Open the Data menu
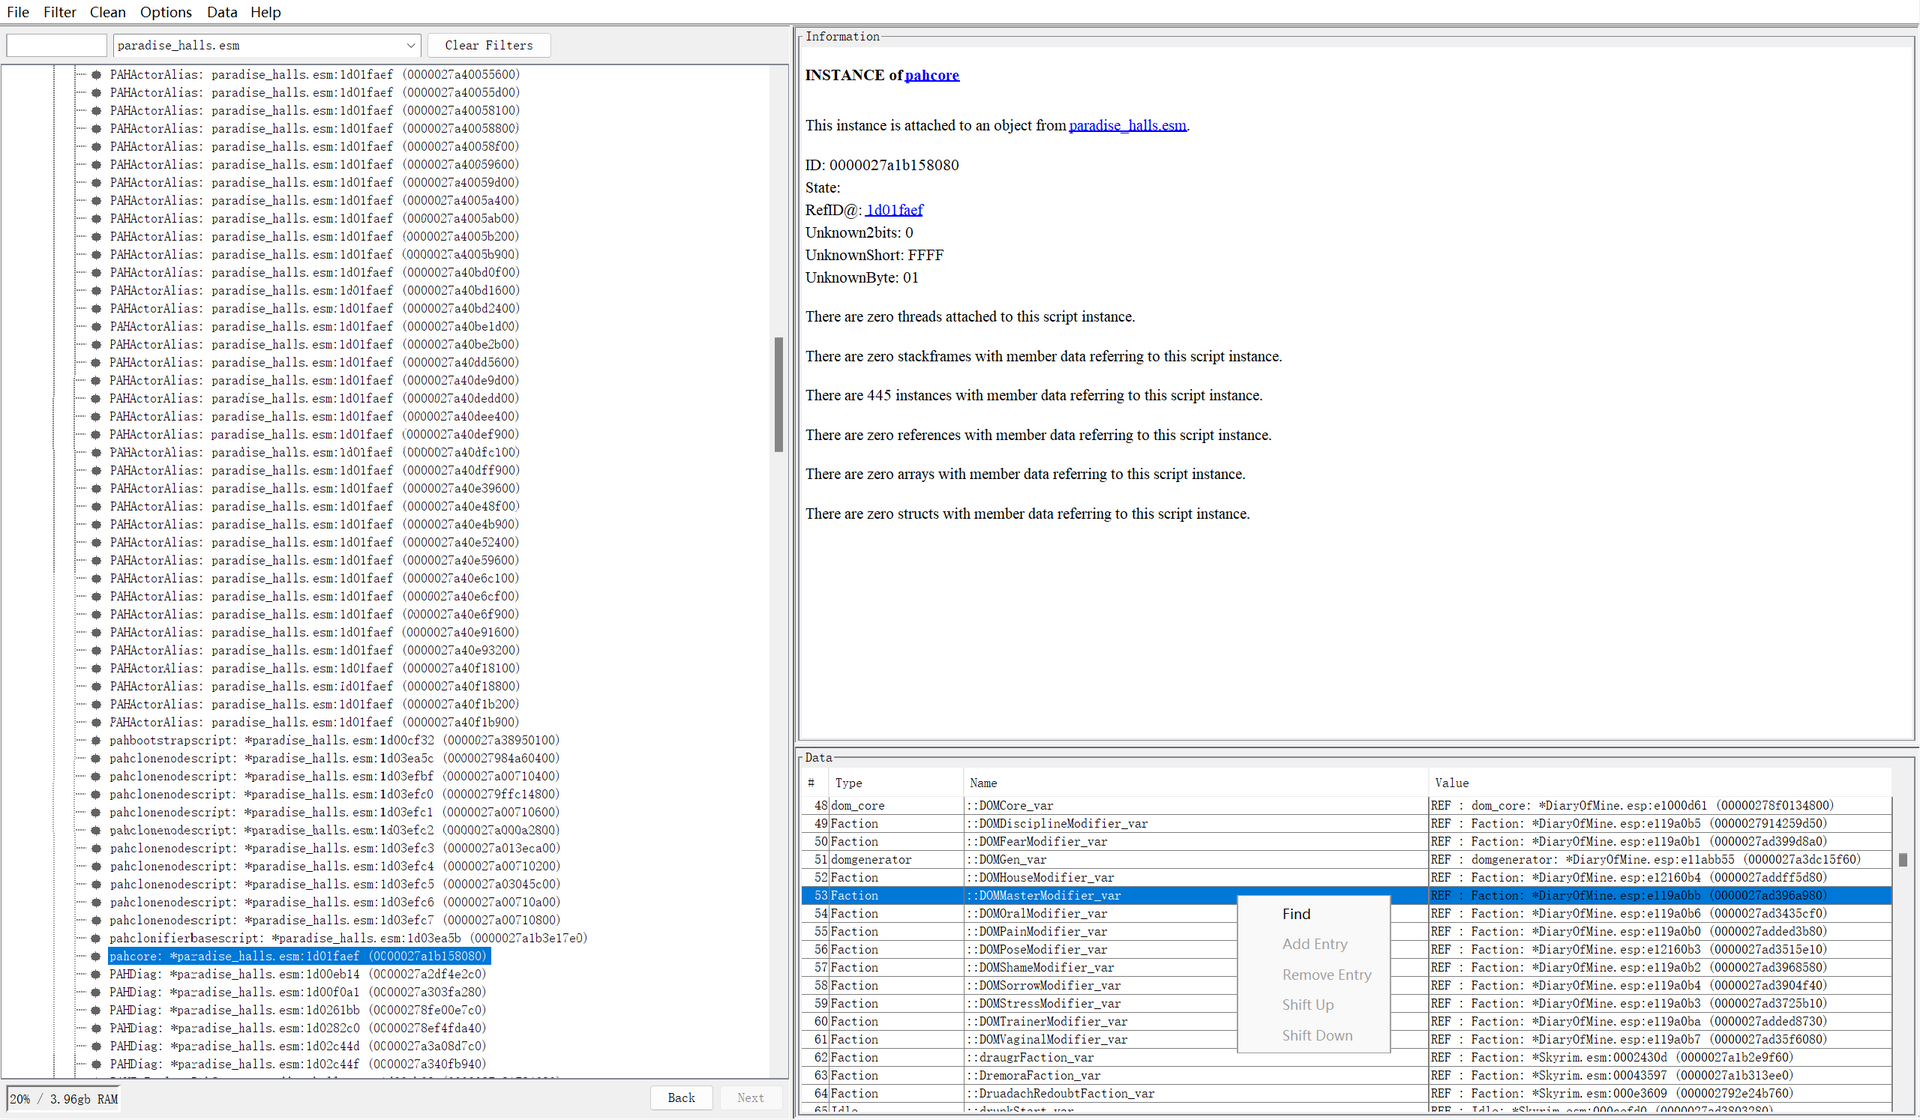Screen dimensions: 1920x1120 pyautogui.click(x=221, y=12)
